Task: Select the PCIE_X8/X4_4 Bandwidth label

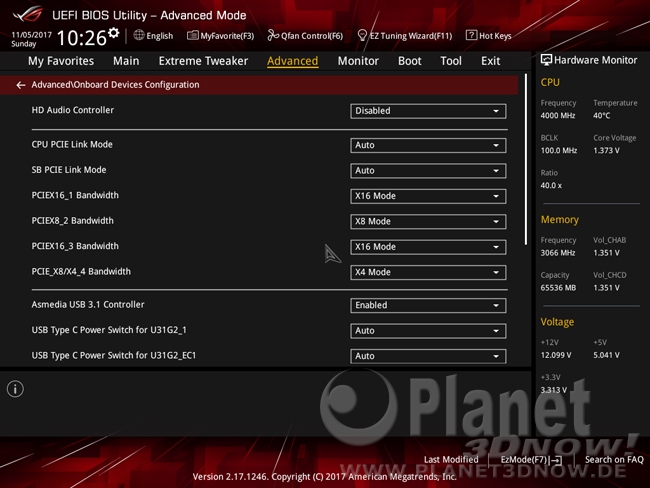Action: pyautogui.click(x=81, y=272)
